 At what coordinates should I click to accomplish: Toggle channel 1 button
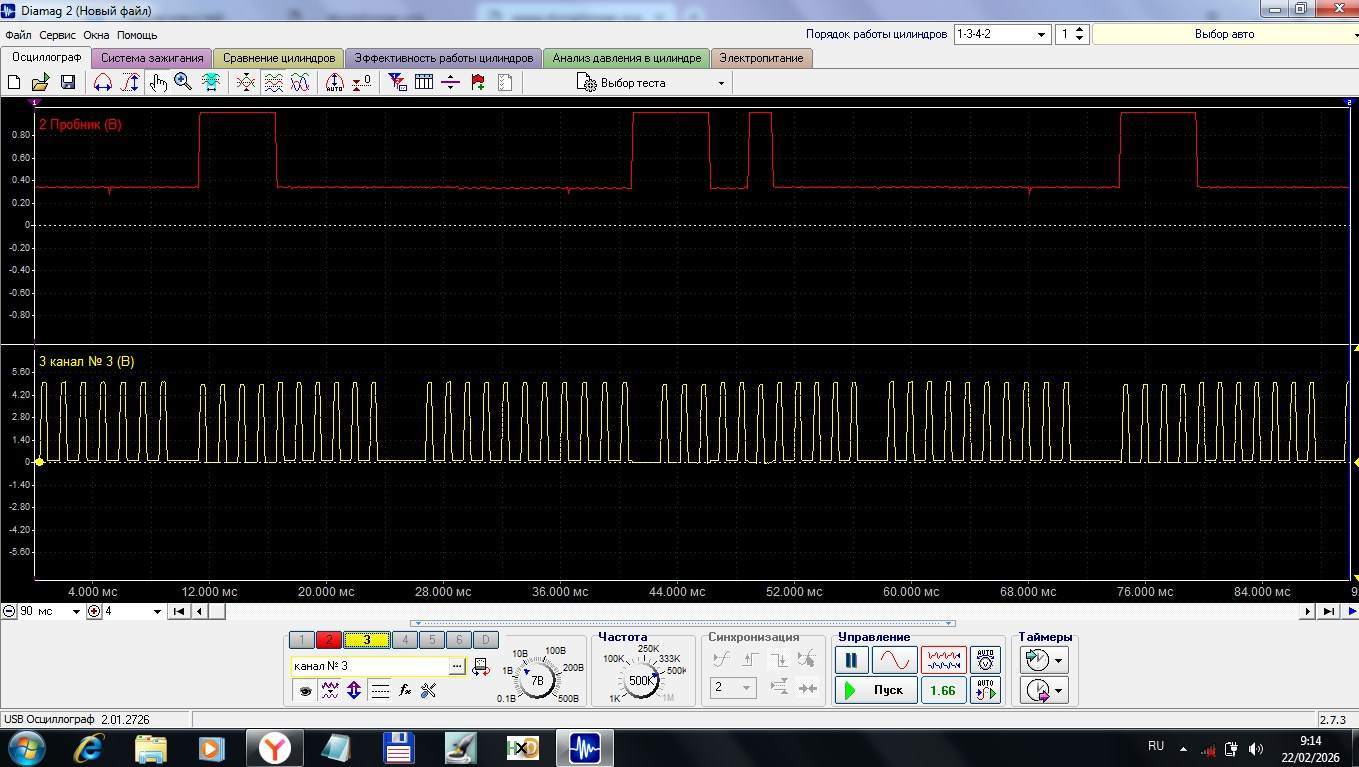(301, 640)
